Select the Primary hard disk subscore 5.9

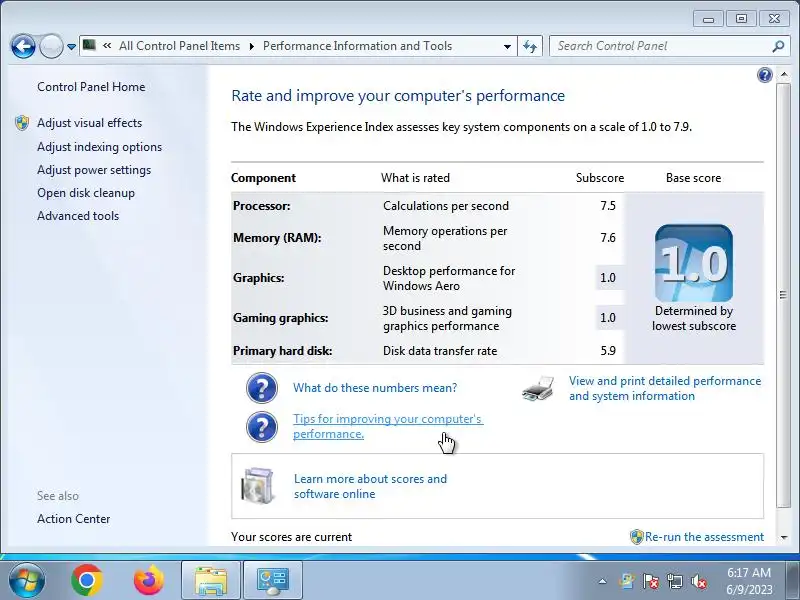(608, 351)
